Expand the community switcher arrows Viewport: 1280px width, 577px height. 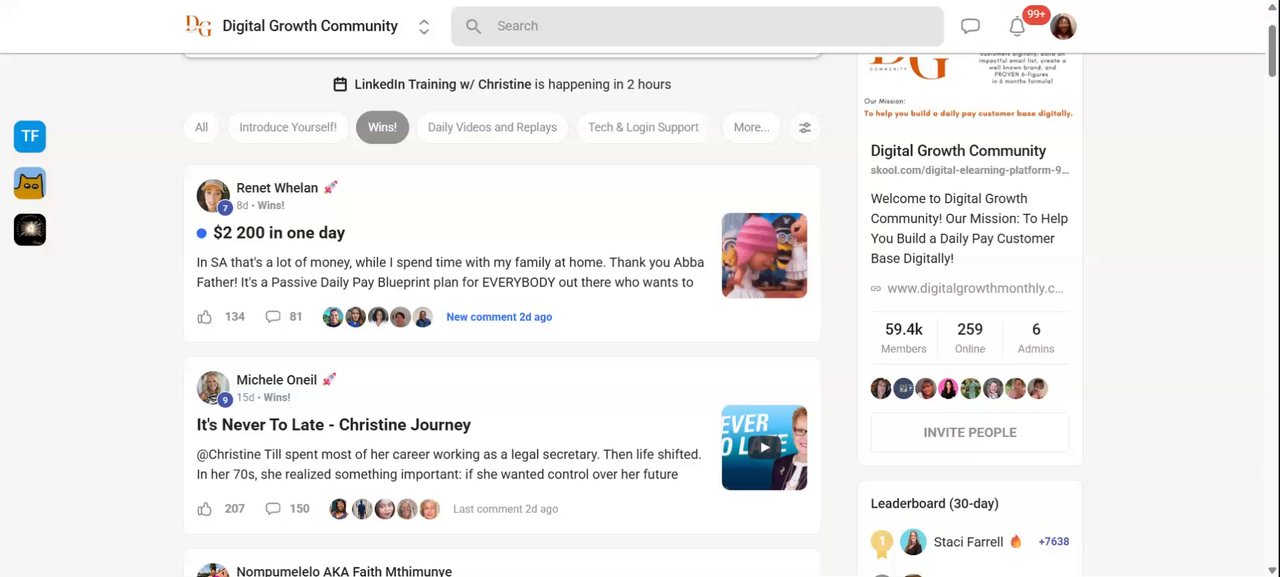tap(424, 27)
